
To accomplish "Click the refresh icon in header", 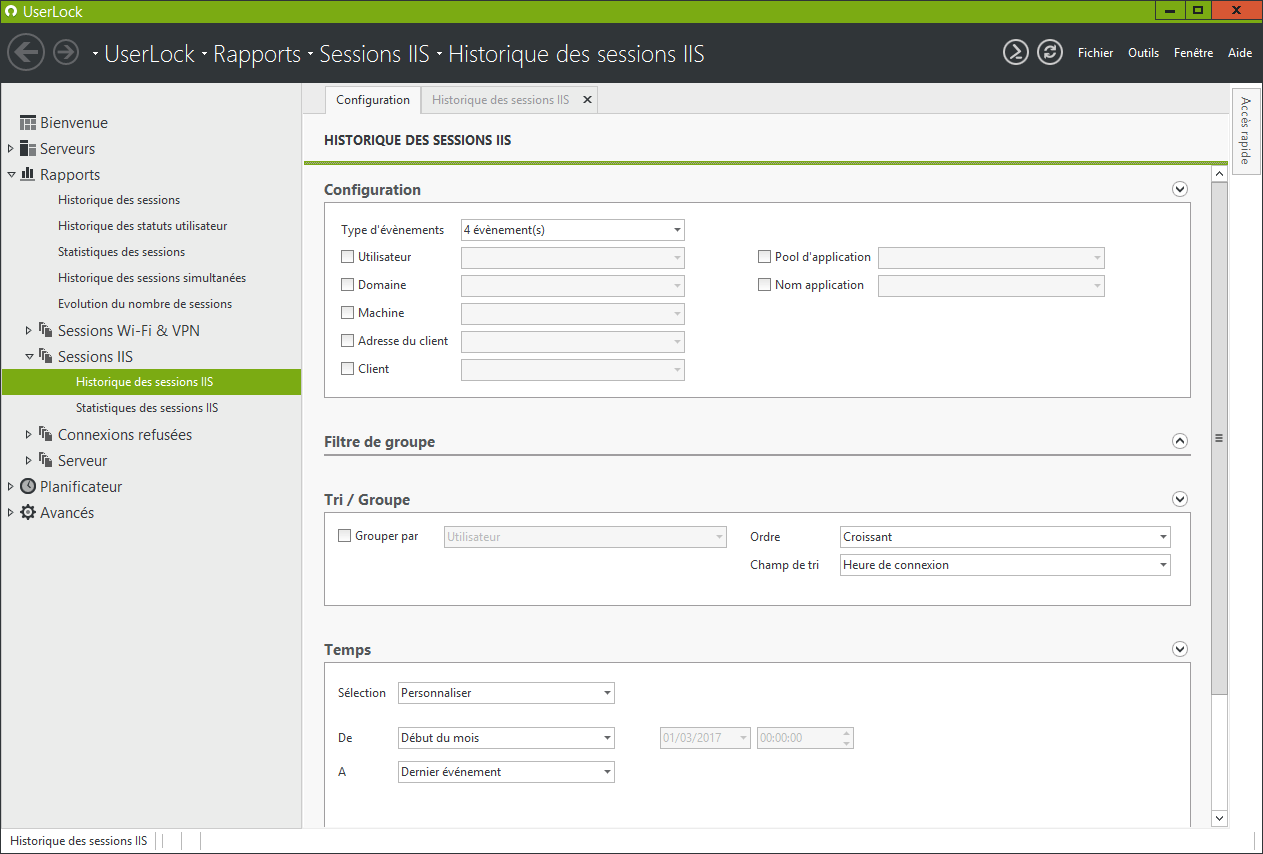I will tap(1049, 52).
